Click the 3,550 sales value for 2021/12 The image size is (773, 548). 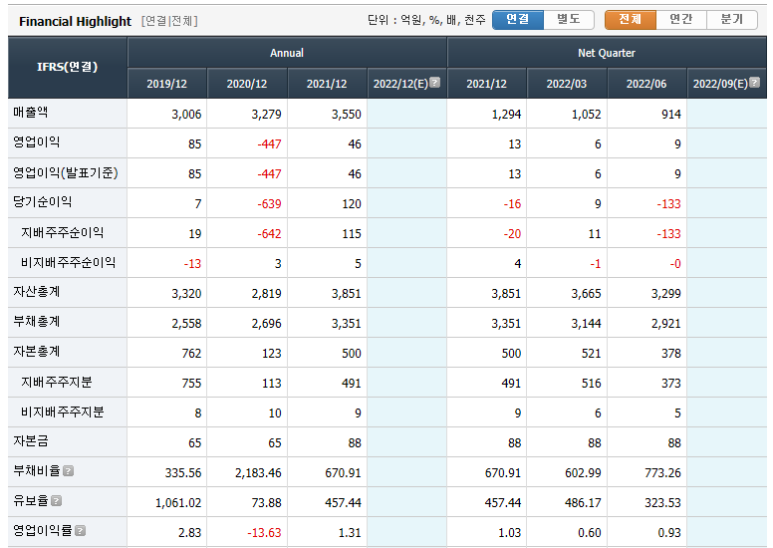[x=346, y=114]
